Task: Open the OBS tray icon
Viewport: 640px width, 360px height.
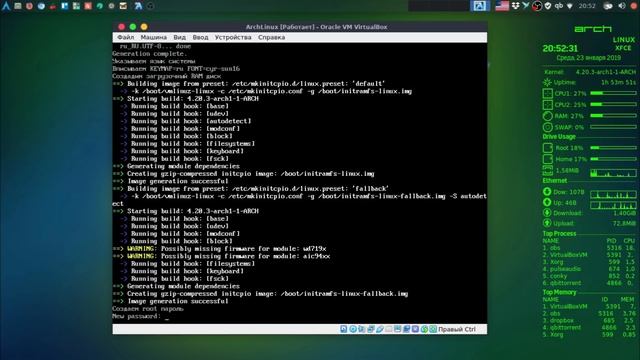Action: (x=537, y=6)
